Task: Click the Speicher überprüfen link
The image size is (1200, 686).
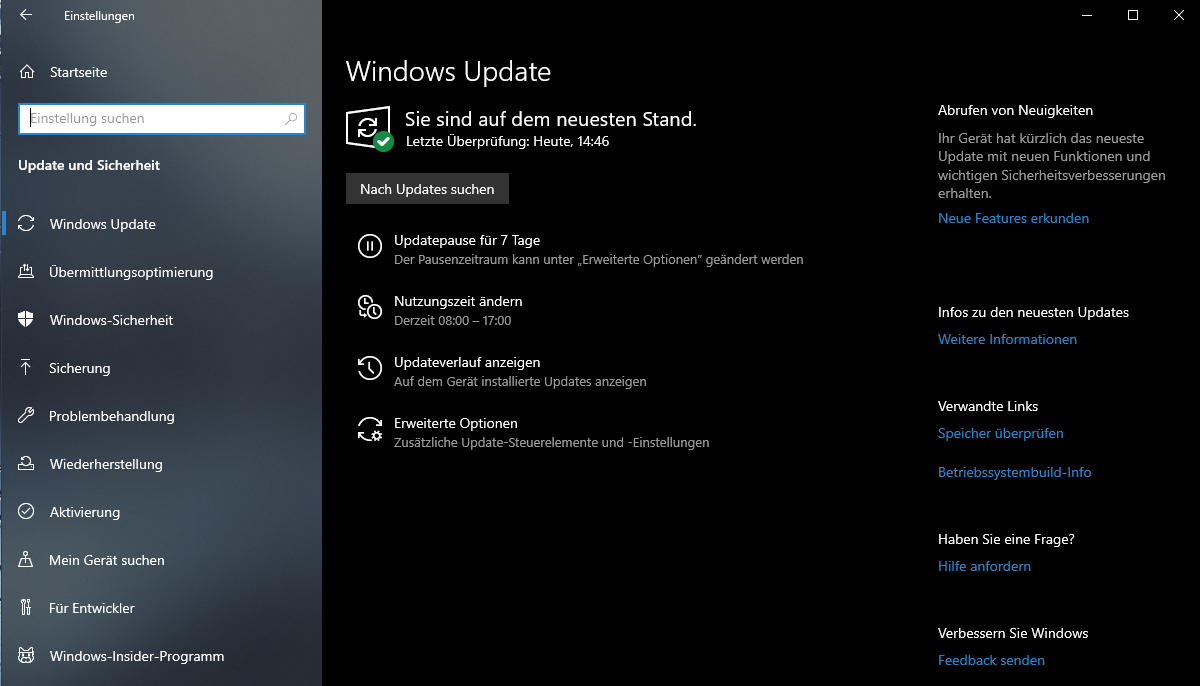Action: [x=1001, y=433]
